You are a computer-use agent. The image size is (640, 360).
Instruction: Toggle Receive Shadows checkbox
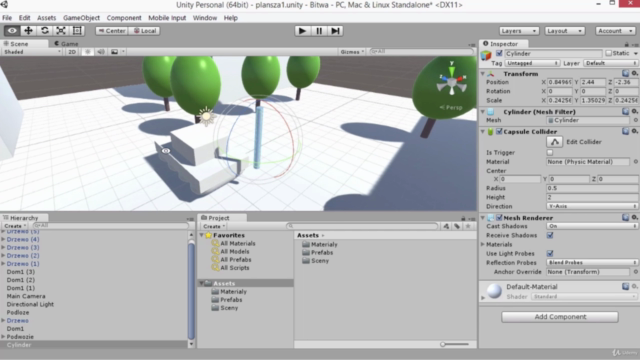550,236
